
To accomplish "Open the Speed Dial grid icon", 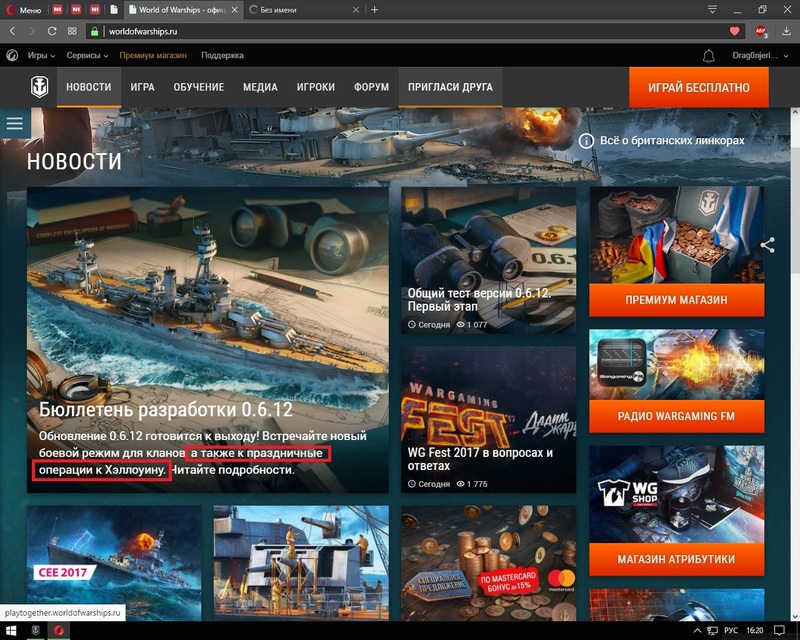I will point(72,31).
